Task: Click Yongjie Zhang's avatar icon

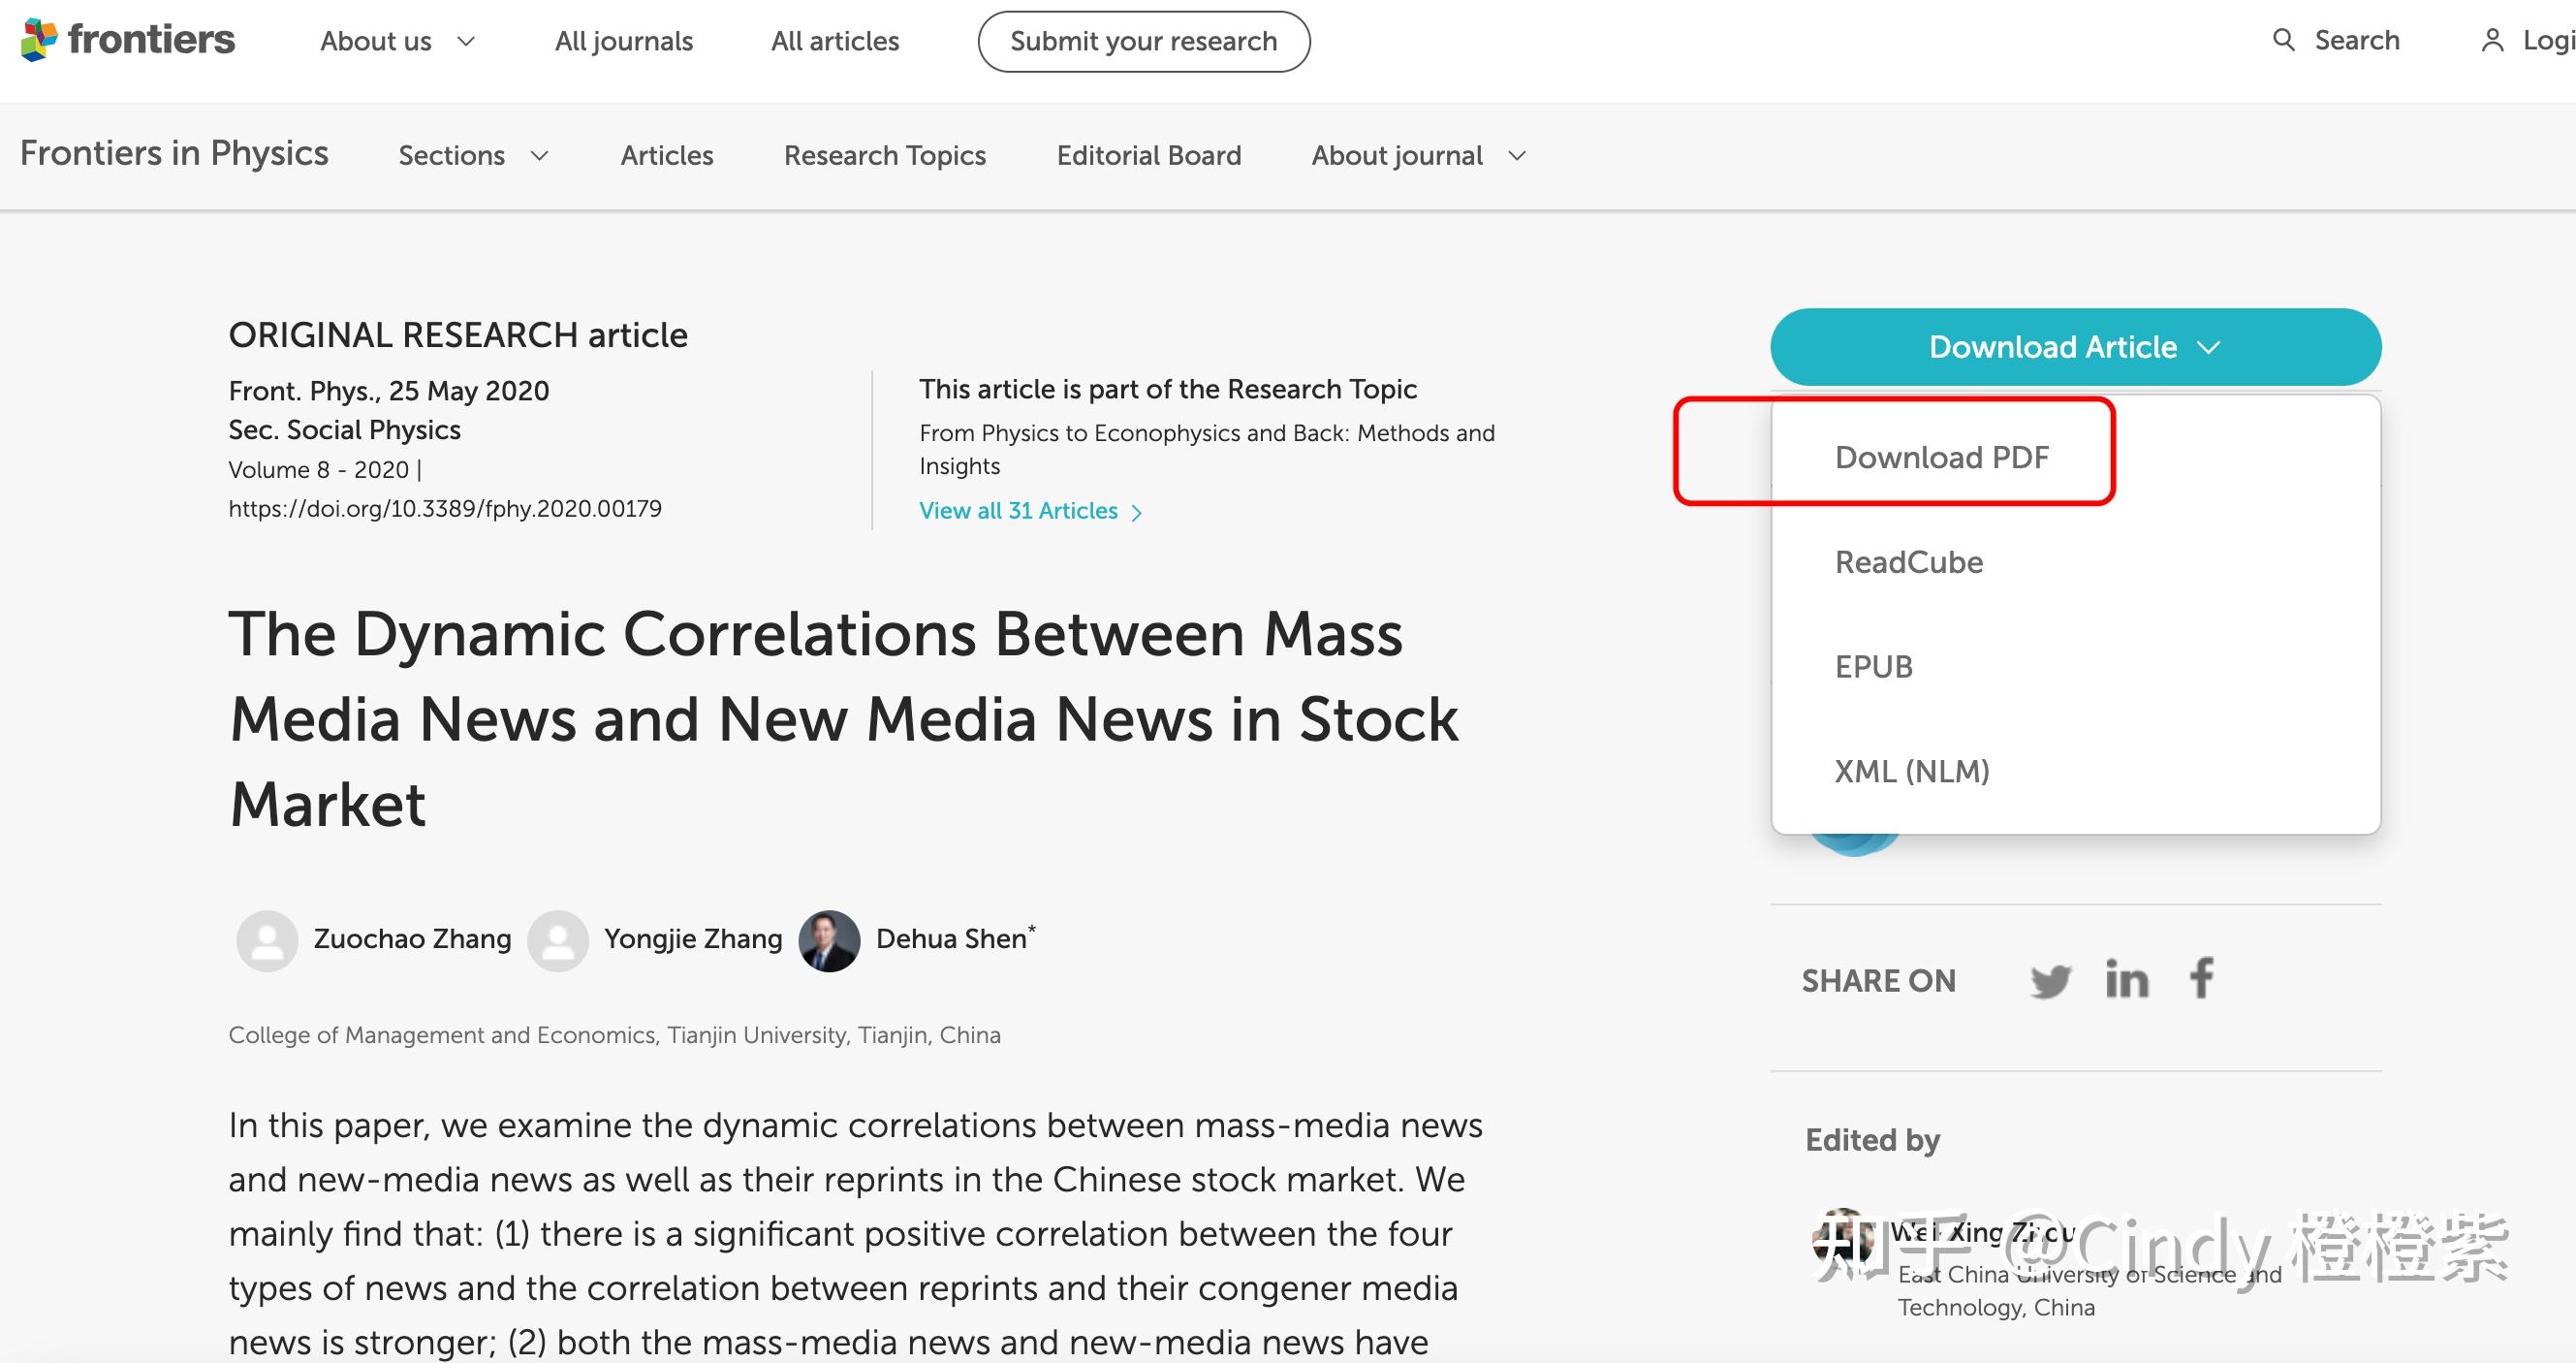Action: 558,940
